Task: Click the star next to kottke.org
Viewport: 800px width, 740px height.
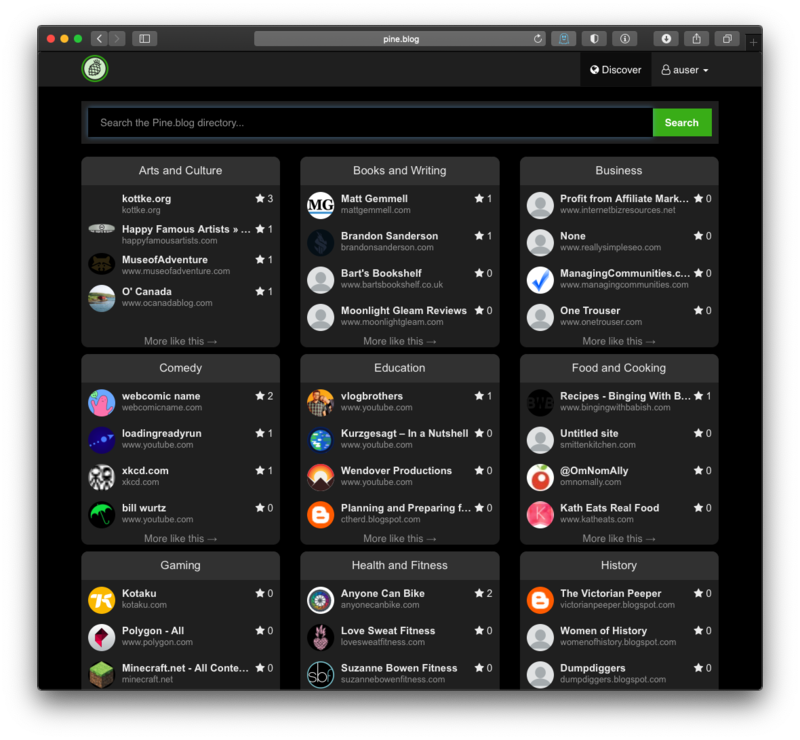Action: [260, 199]
